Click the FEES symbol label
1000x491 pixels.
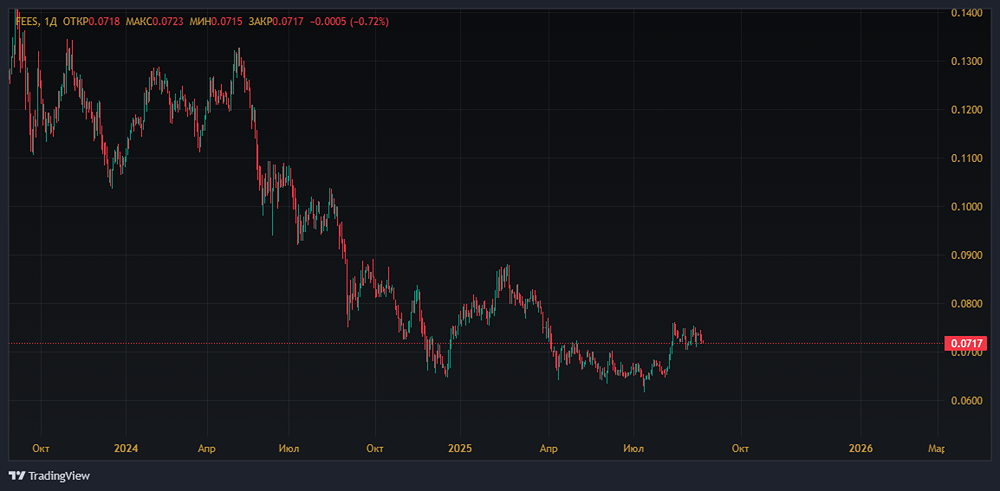coord(27,22)
